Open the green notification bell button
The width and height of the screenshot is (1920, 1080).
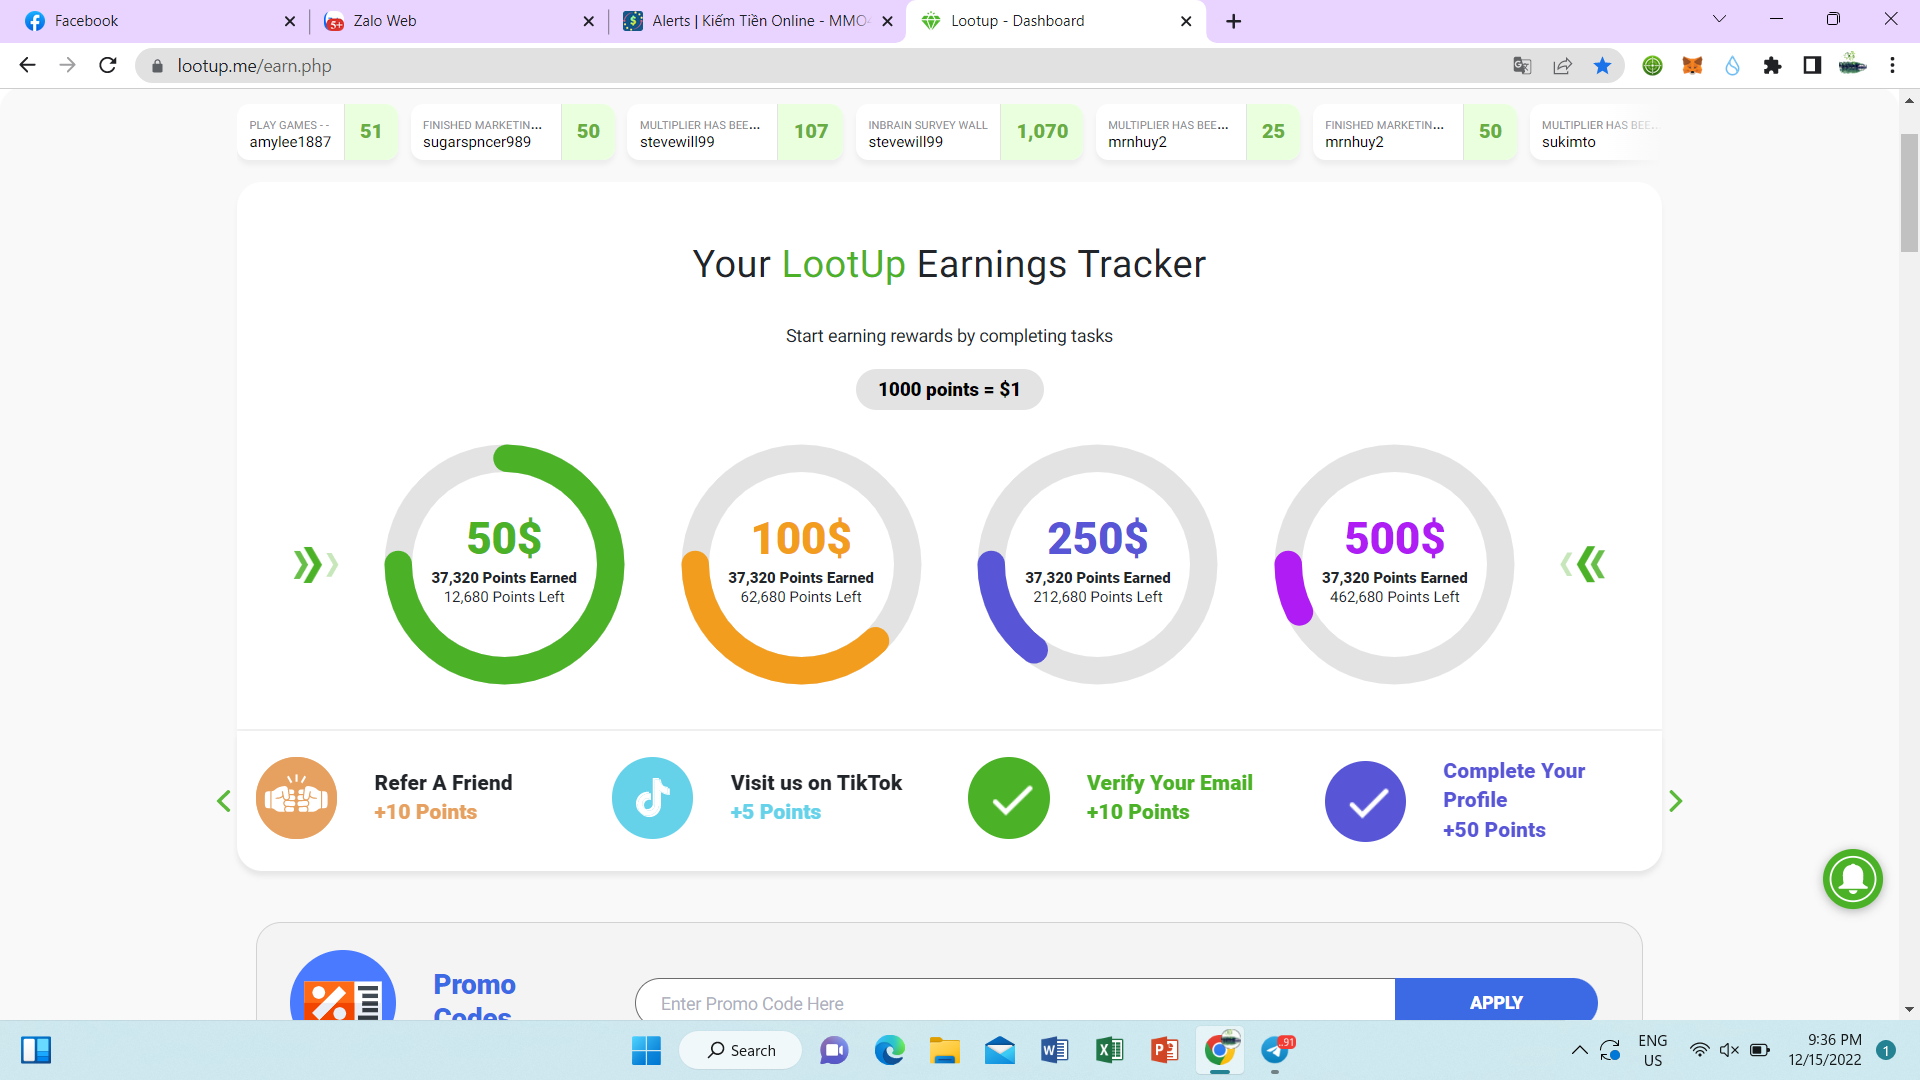pyautogui.click(x=1852, y=879)
